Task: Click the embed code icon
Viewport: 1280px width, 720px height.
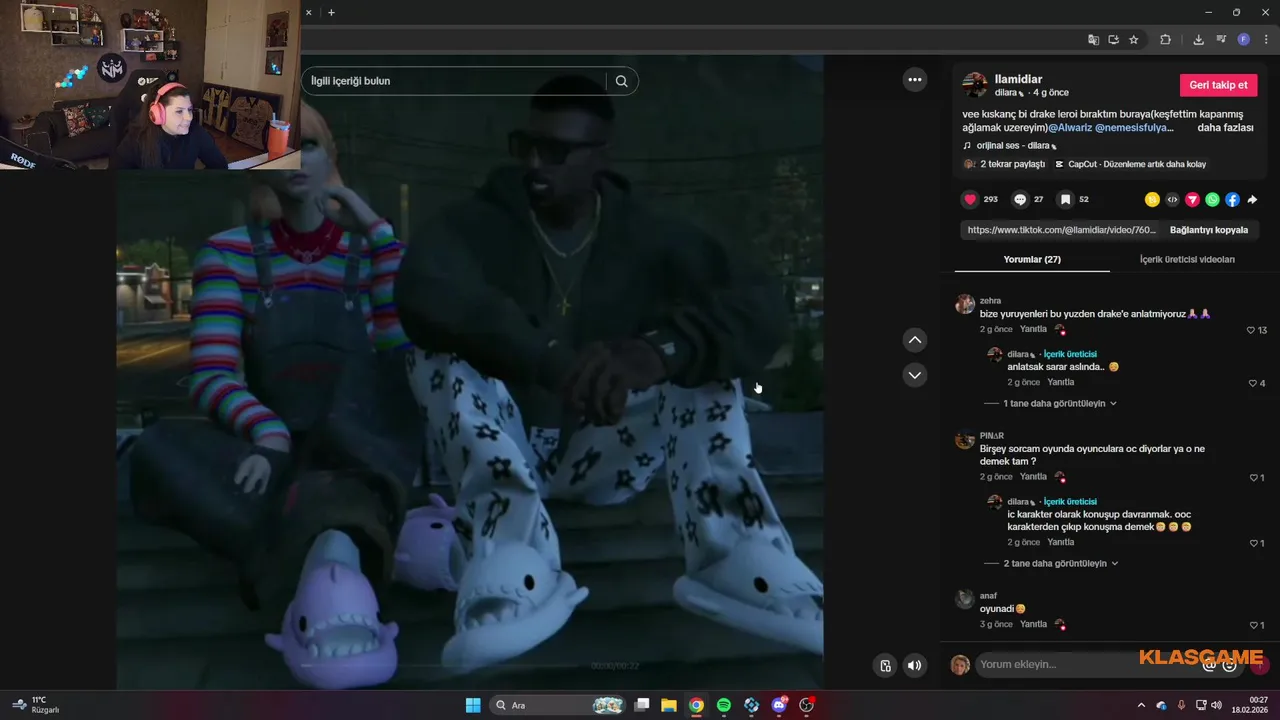Action: [x=1172, y=199]
